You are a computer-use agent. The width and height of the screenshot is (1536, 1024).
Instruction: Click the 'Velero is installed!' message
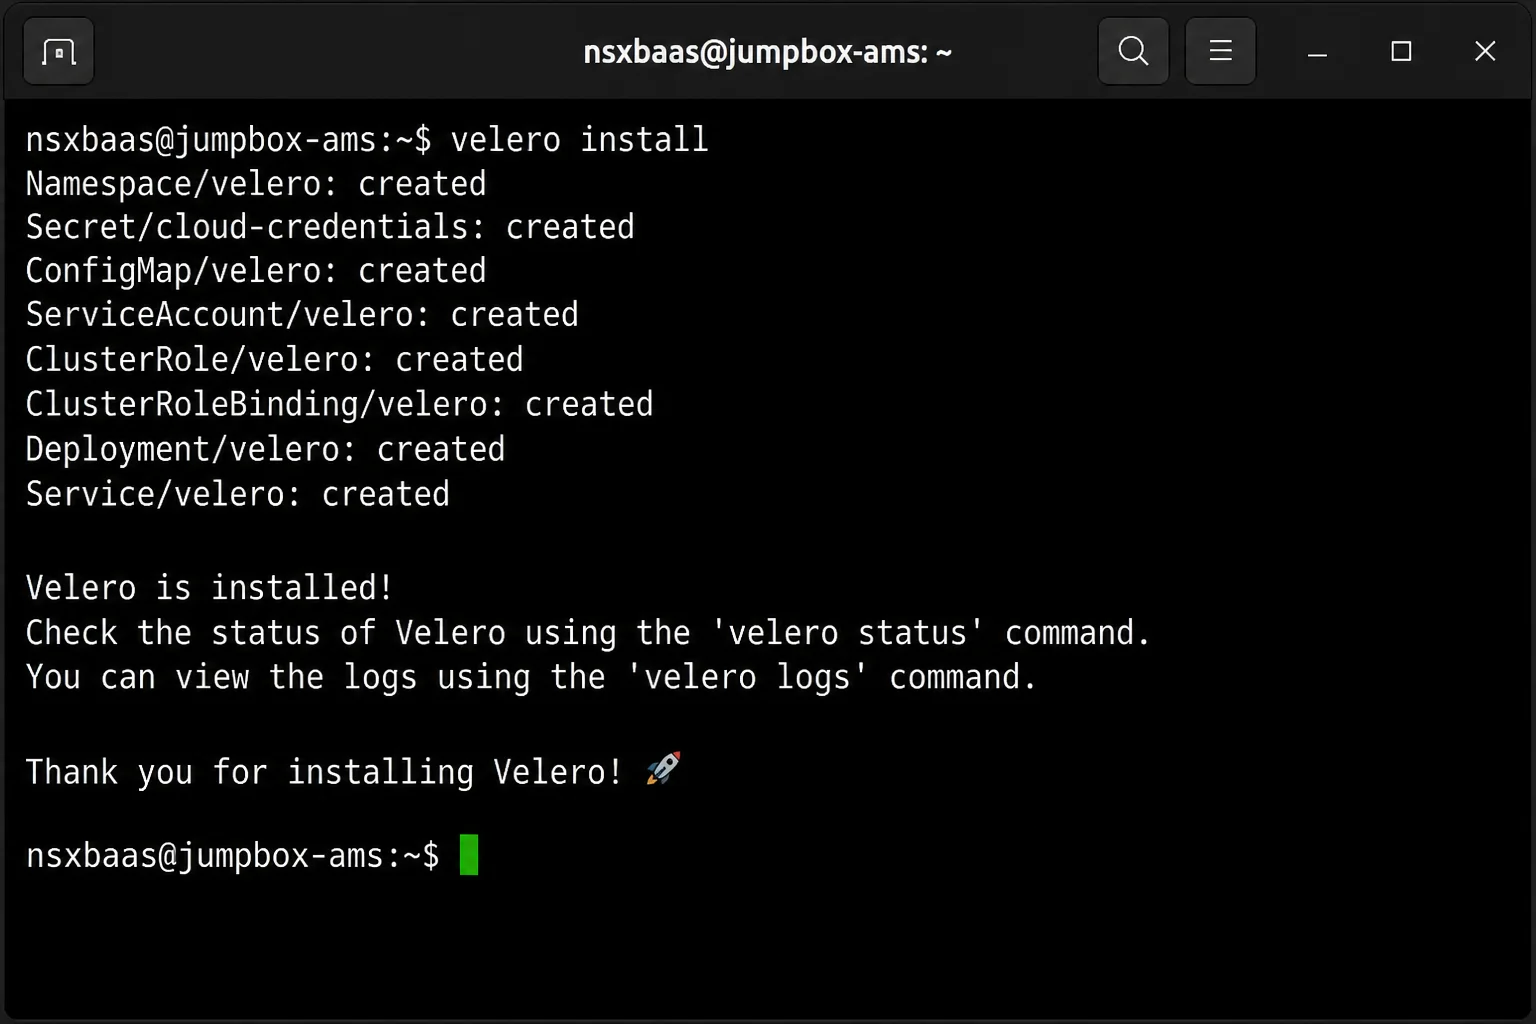(210, 587)
